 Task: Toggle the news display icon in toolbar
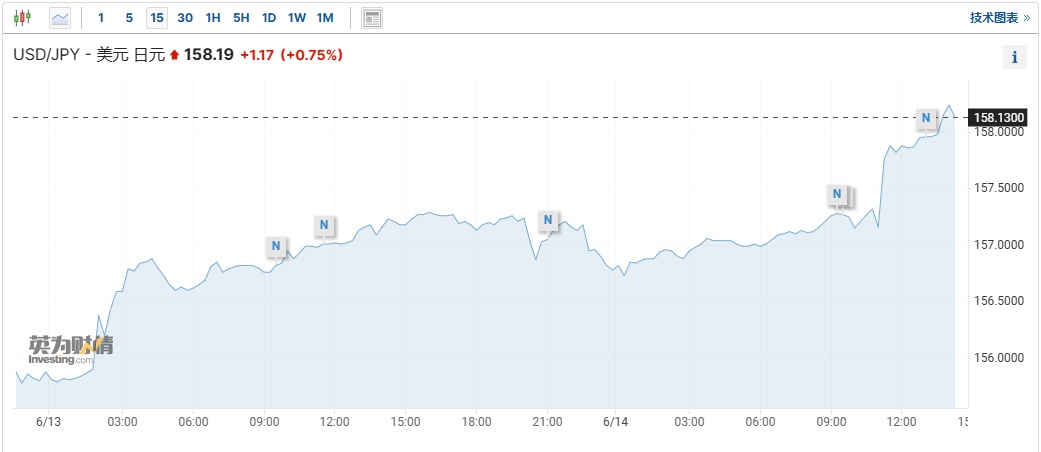click(372, 18)
